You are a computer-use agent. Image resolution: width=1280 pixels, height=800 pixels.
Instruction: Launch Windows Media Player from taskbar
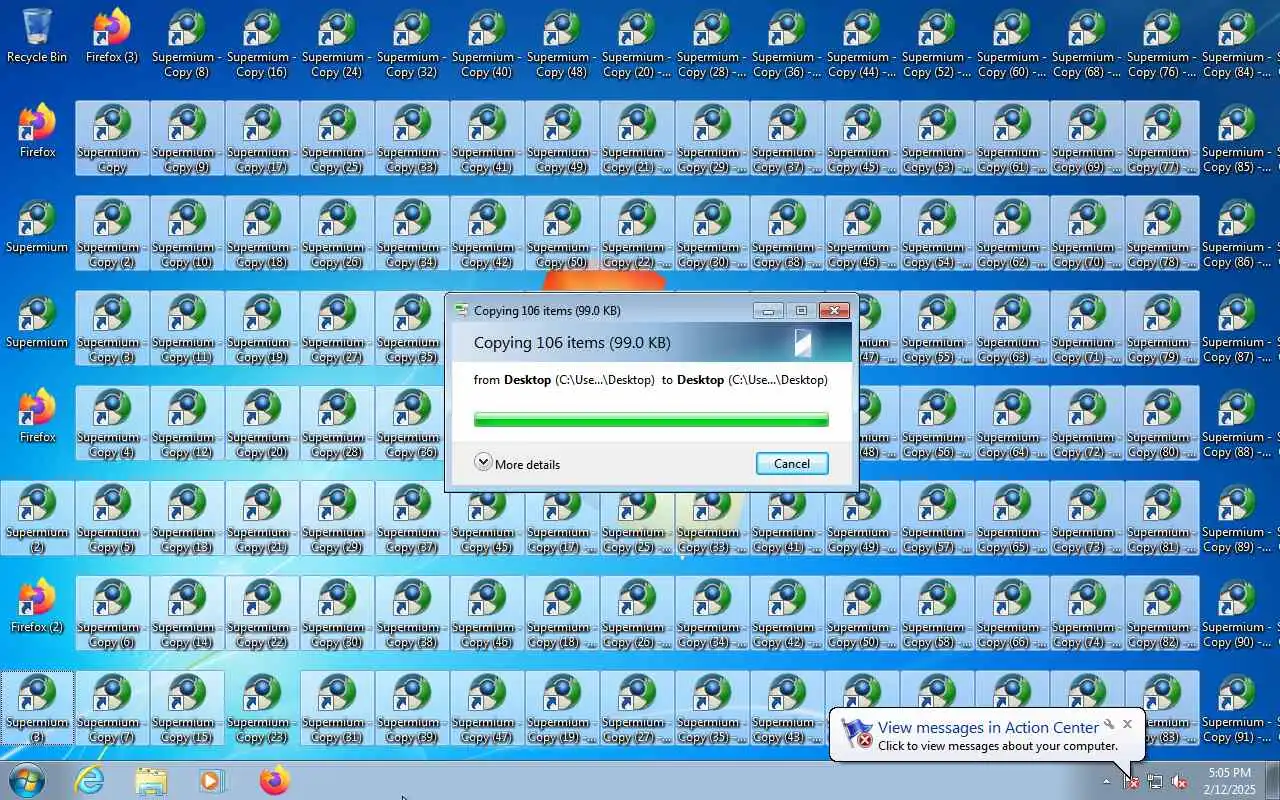tap(212, 780)
